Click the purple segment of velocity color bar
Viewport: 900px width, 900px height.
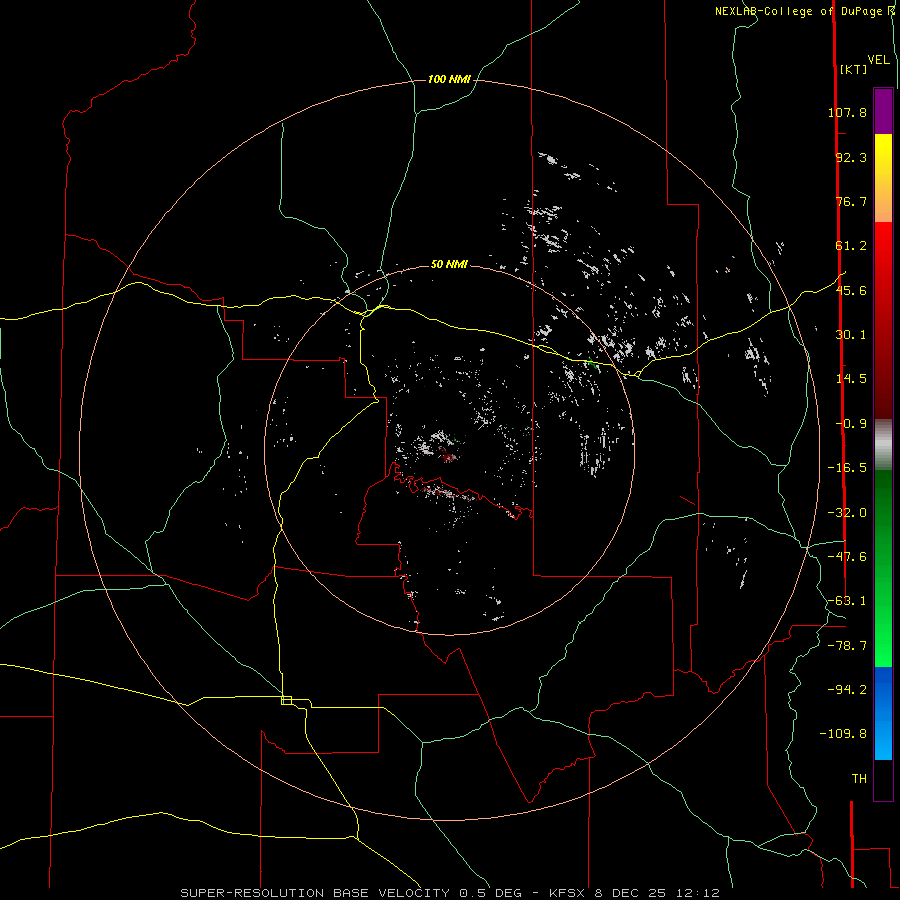click(883, 111)
